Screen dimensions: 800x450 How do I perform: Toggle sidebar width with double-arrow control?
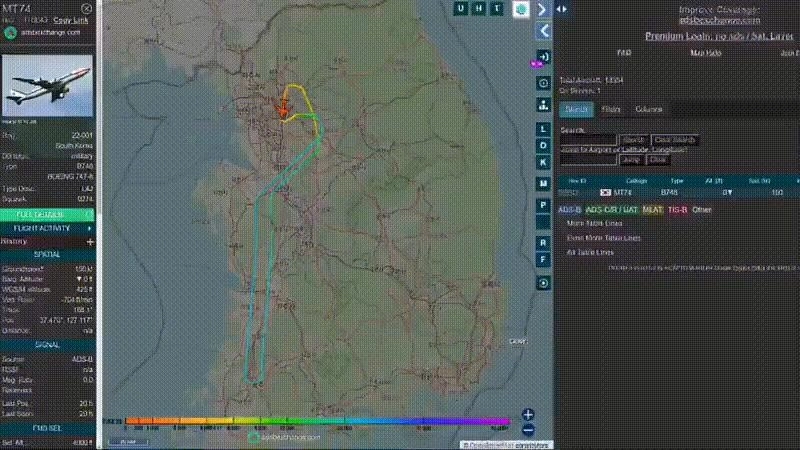click(x=562, y=9)
